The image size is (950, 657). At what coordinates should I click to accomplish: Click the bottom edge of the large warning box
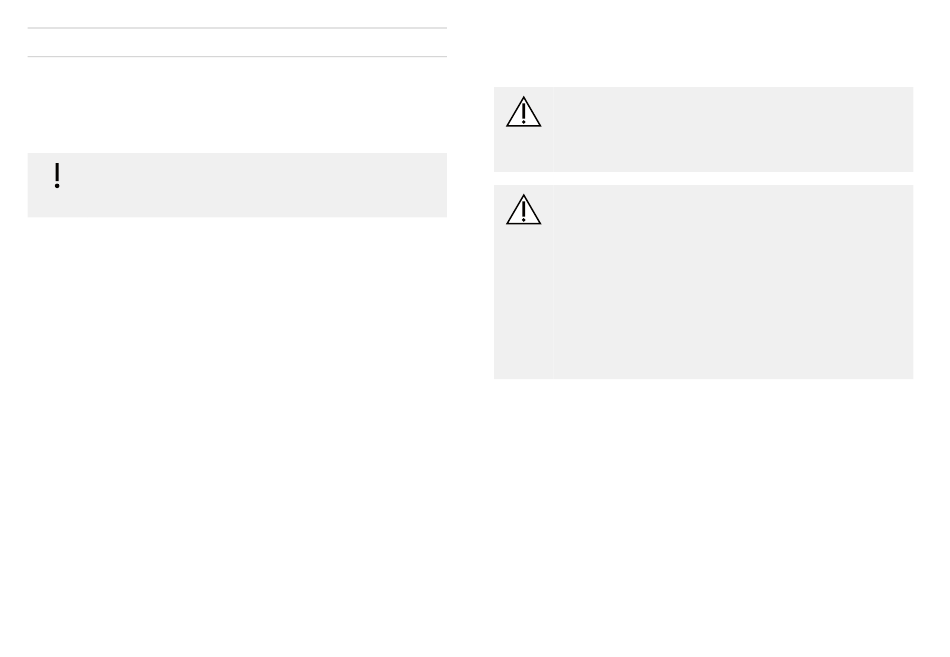(703, 378)
